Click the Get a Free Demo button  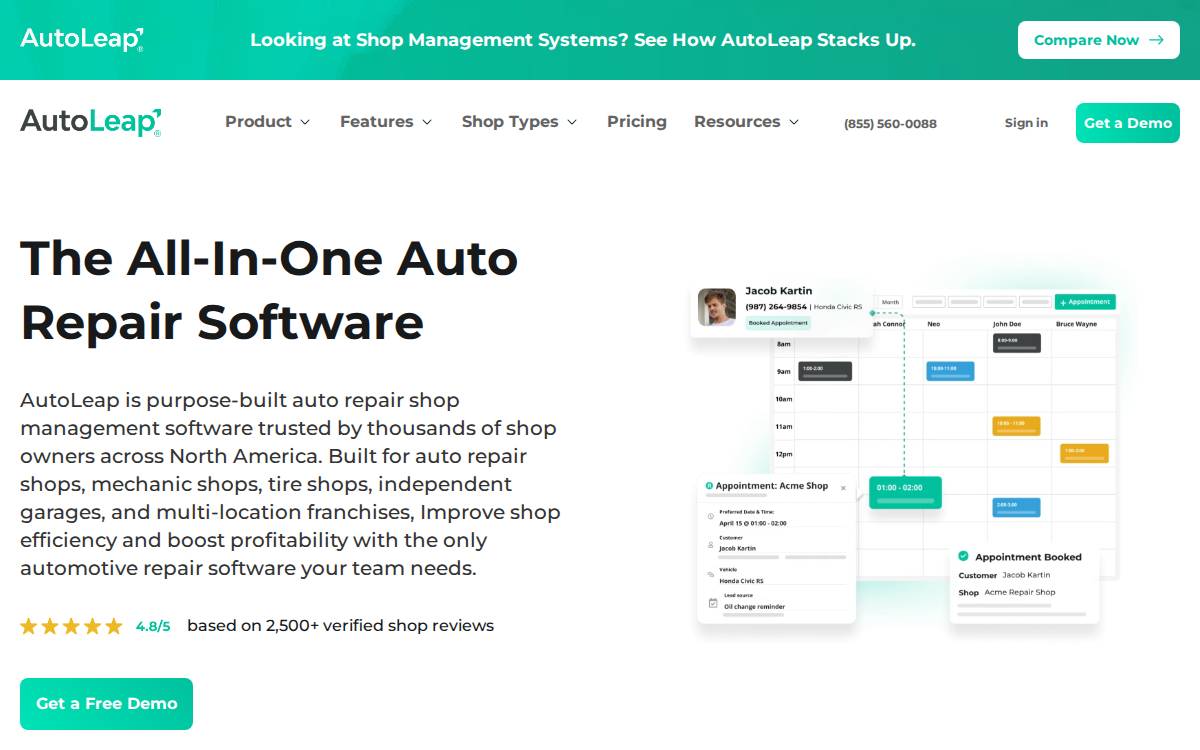tap(106, 704)
